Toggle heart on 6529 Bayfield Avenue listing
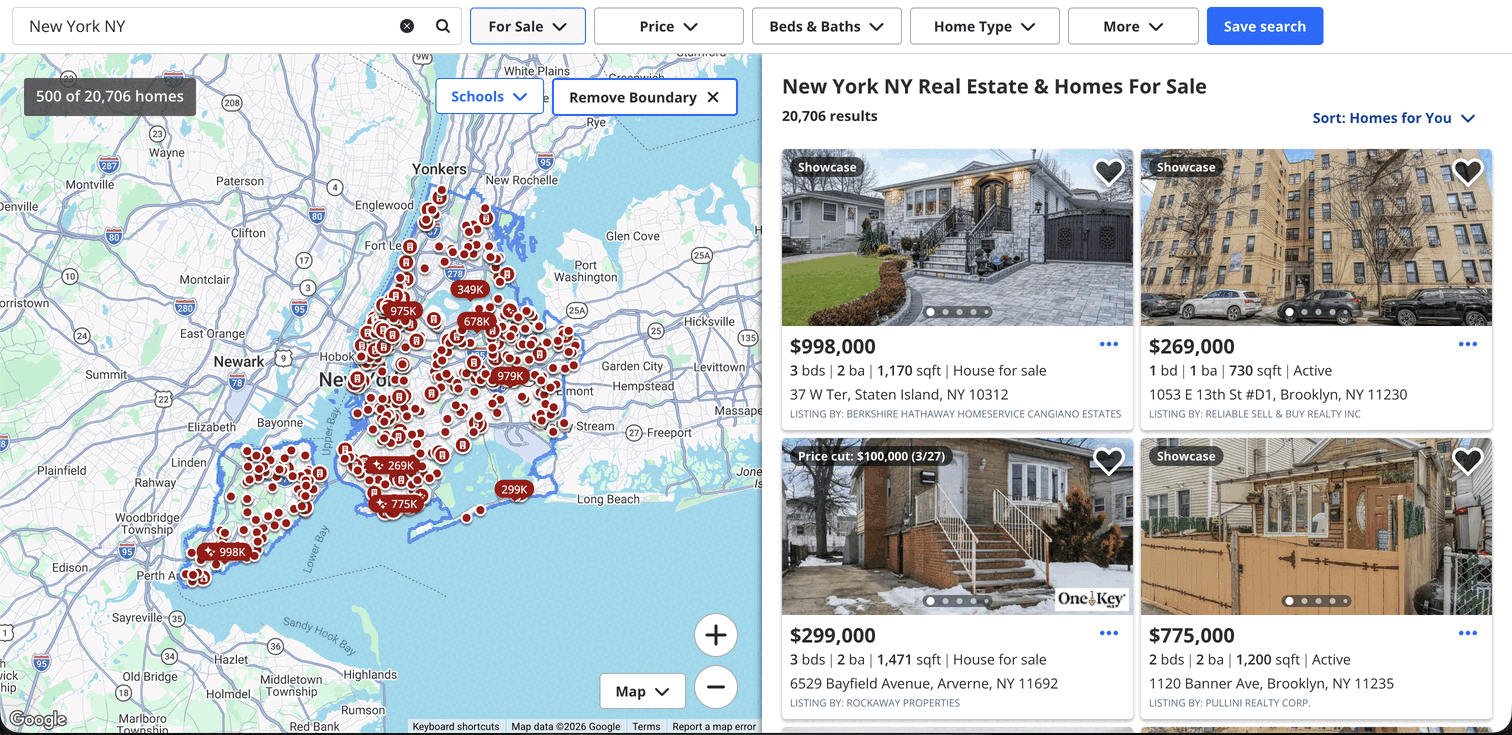Screen dimensions: 1512x735 (x=1108, y=461)
